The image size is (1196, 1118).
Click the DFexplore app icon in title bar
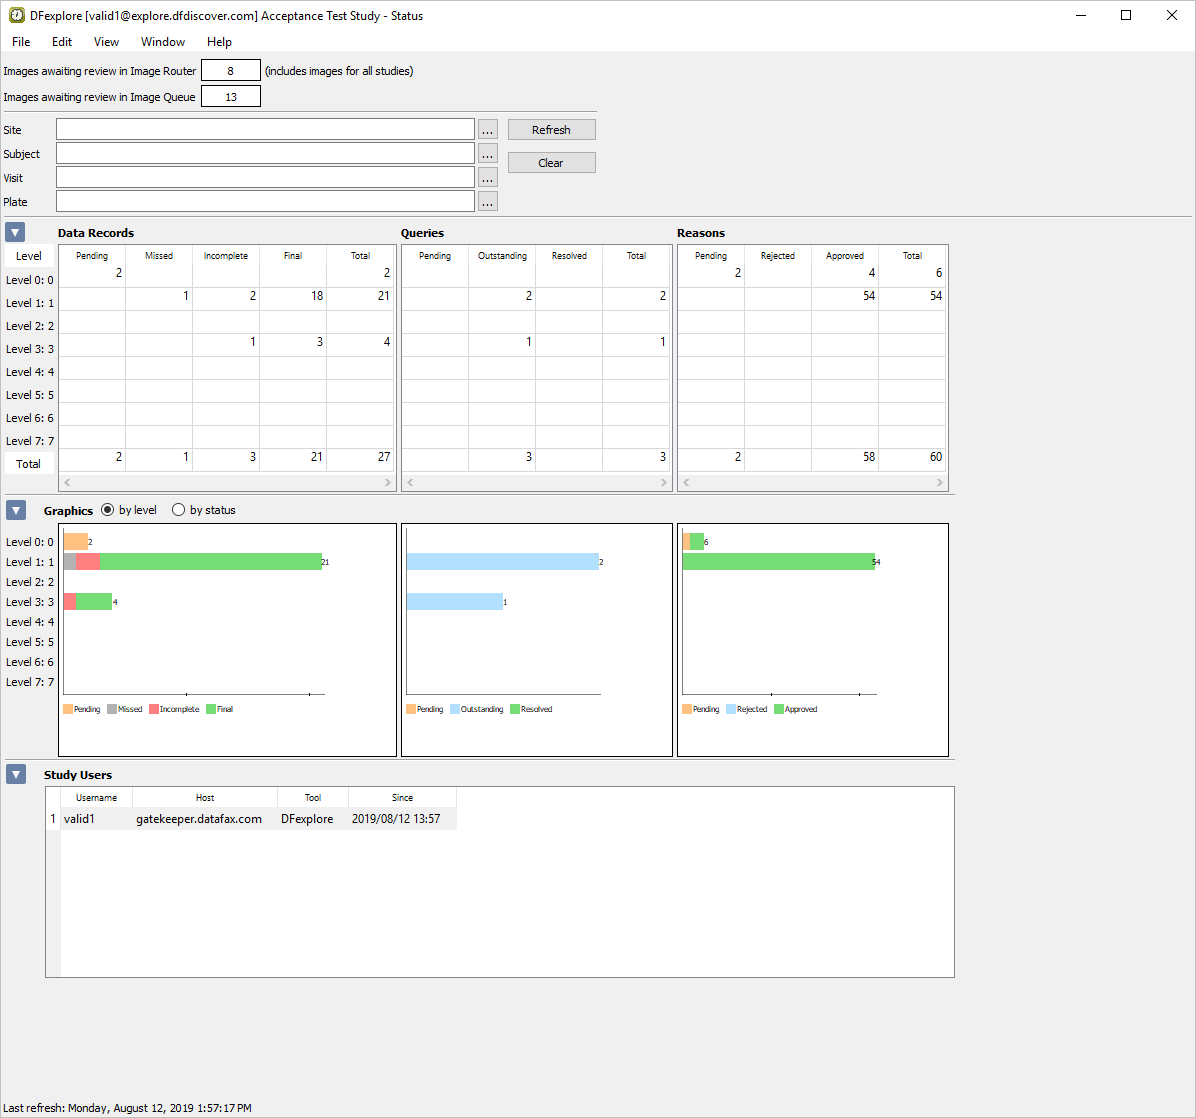[x=17, y=15]
